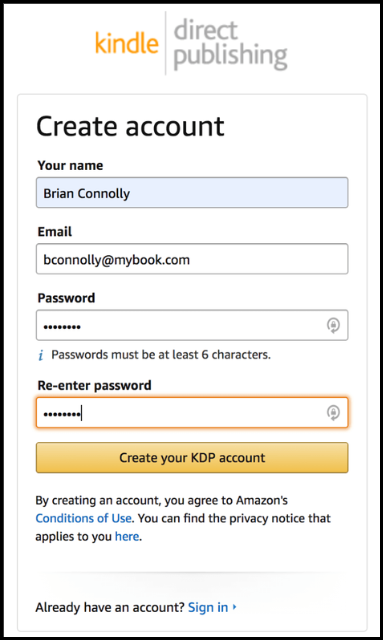Click the blue info icon under Password

(x=41, y=355)
